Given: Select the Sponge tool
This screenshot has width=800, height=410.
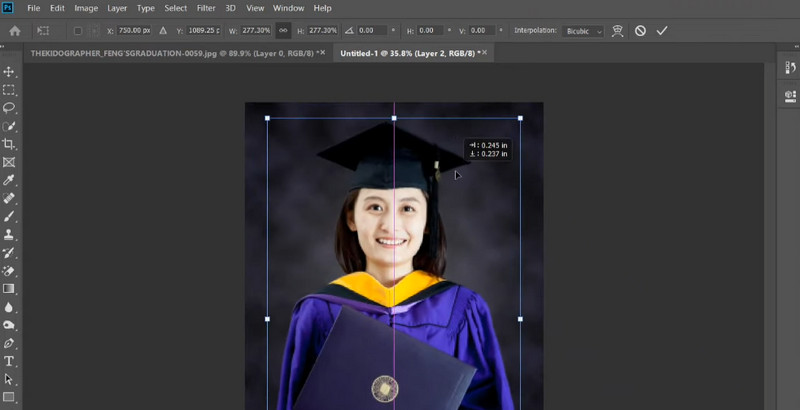Looking at the screenshot, I should 9,325.
